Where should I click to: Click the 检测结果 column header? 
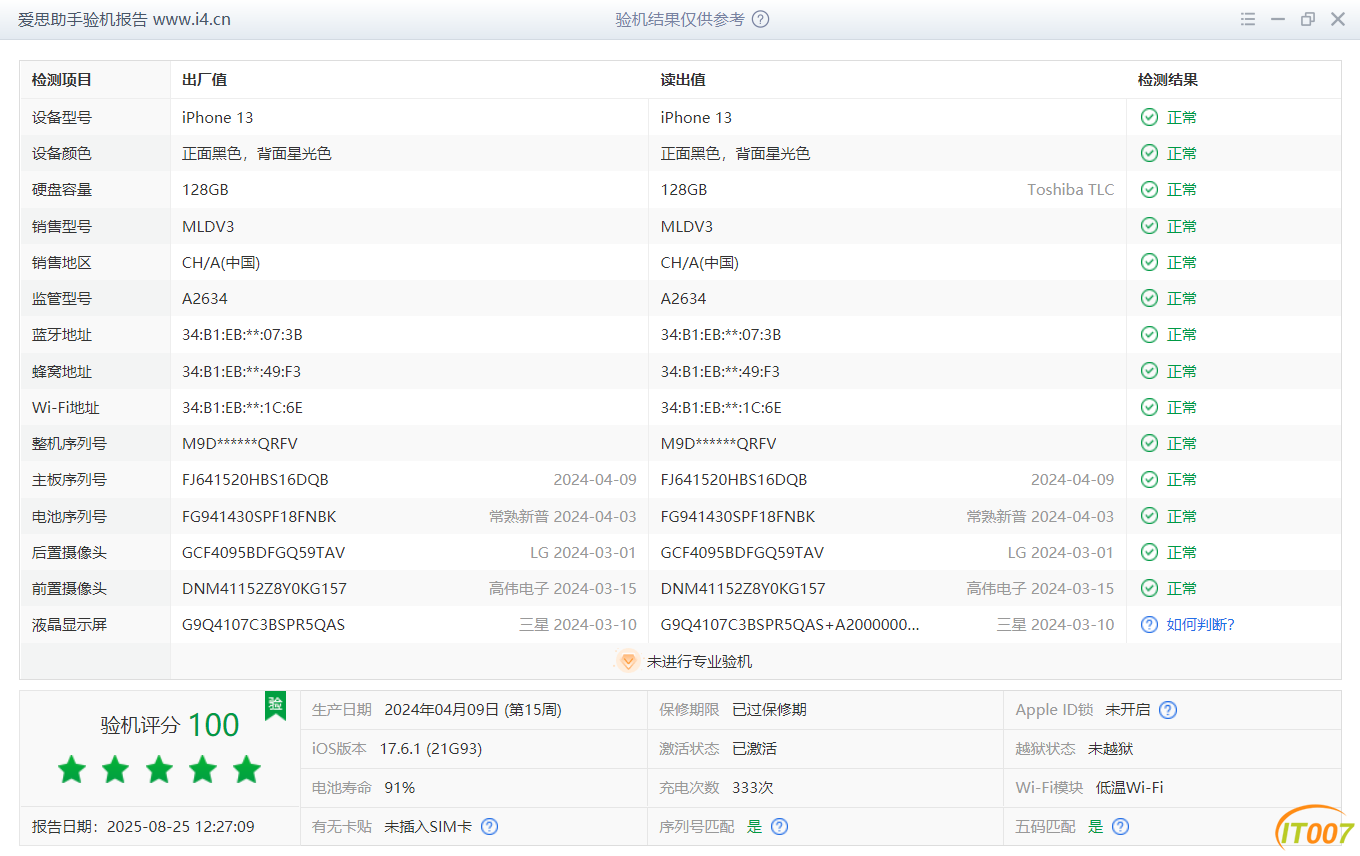pos(1168,80)
